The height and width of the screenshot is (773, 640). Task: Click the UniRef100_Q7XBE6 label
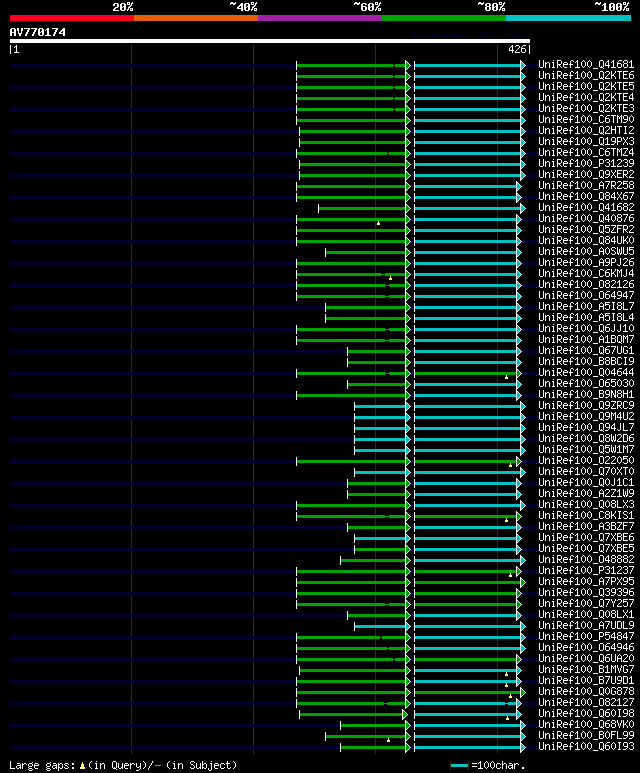(586, 538)
